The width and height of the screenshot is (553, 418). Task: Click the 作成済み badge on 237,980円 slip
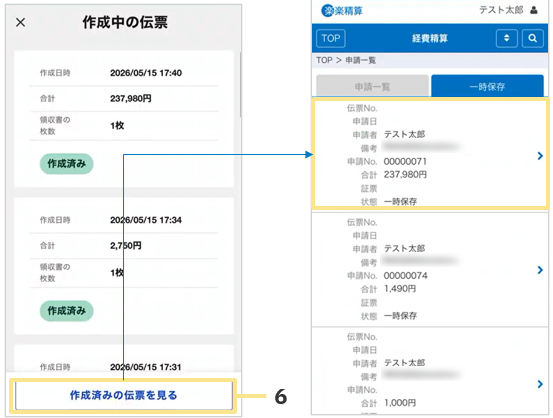[x=66, y=164]
